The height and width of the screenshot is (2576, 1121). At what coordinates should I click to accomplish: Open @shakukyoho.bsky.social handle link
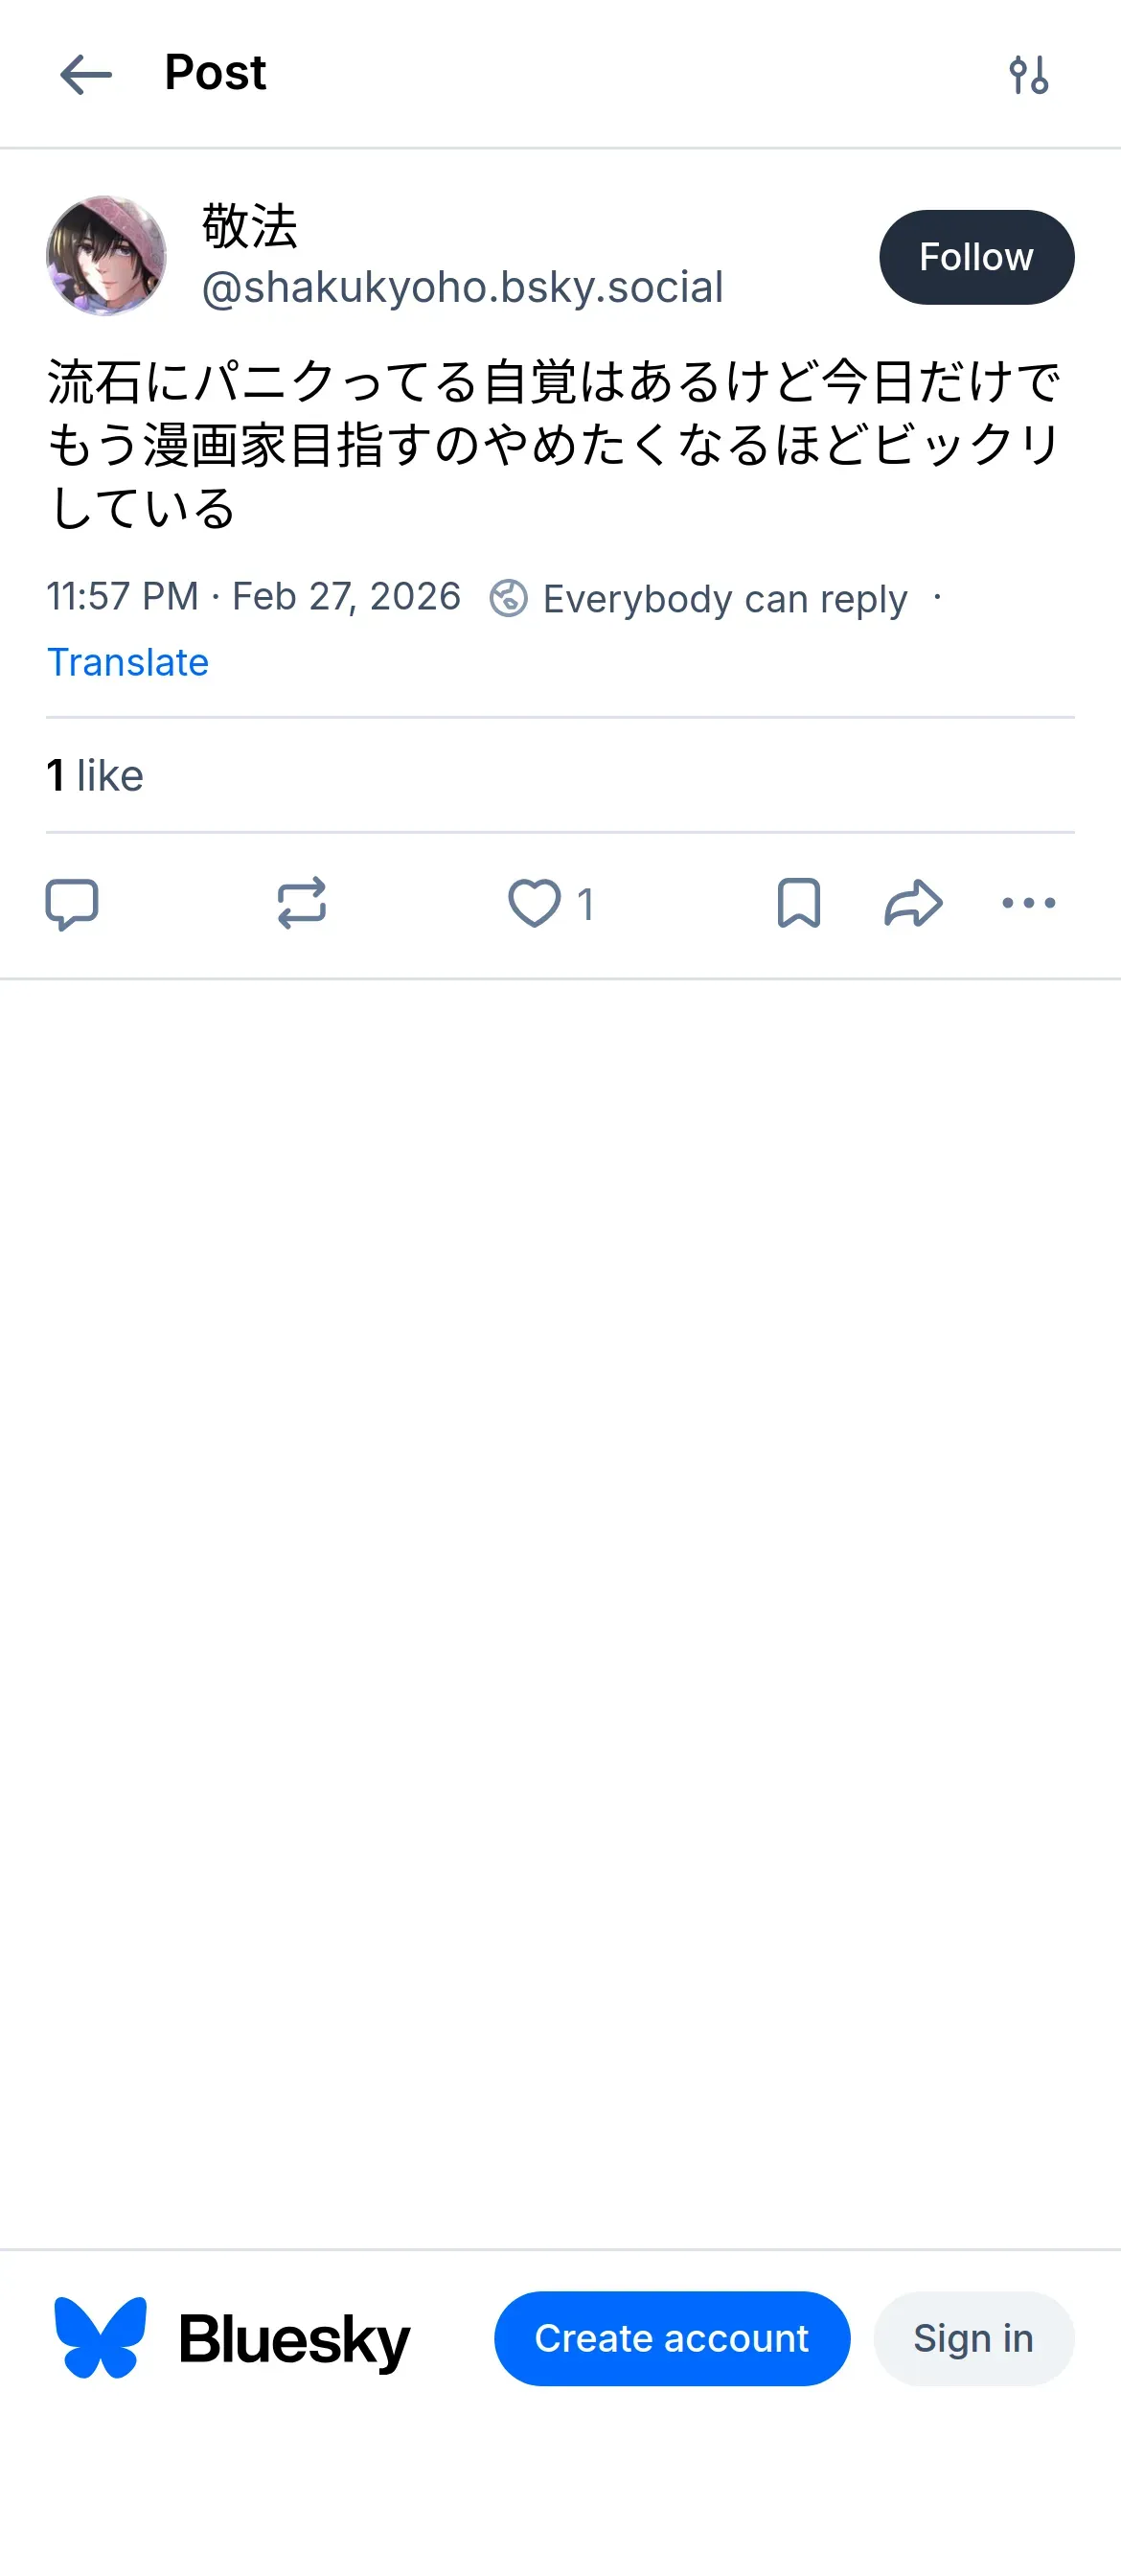tap(462, 288)
